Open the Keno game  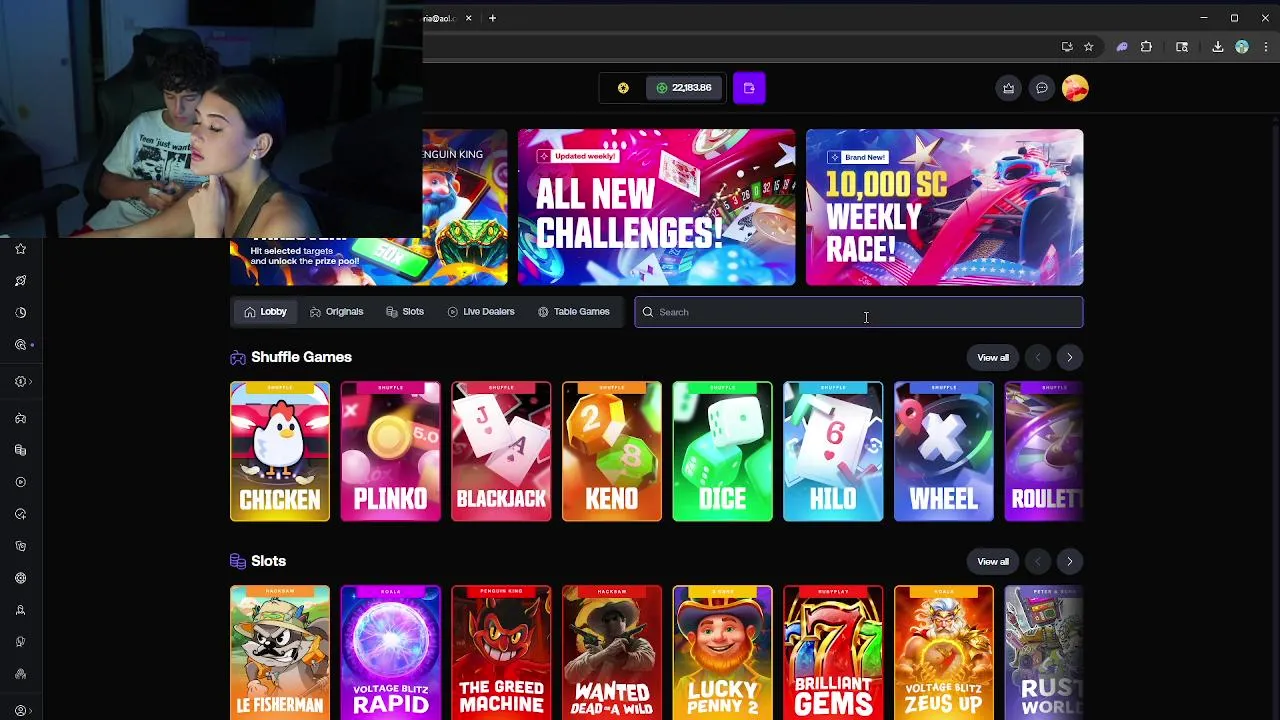coord(612,452)
